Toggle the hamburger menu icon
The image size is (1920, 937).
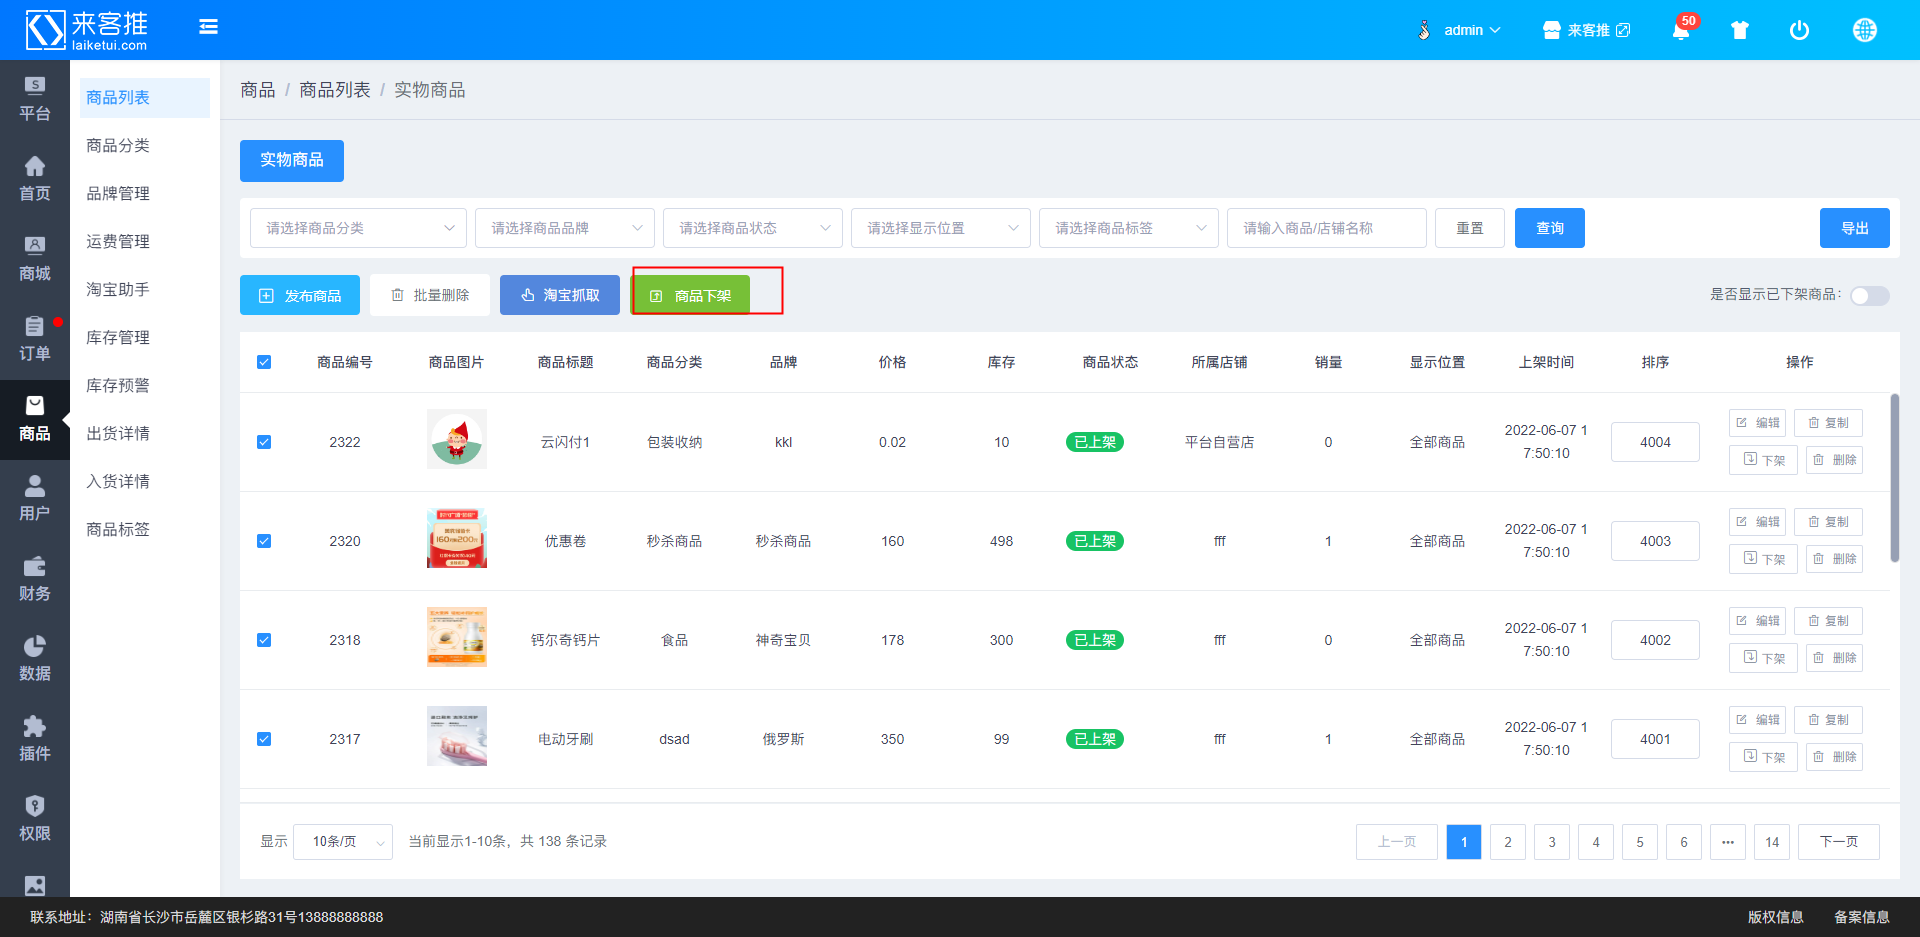coord(208,27)
